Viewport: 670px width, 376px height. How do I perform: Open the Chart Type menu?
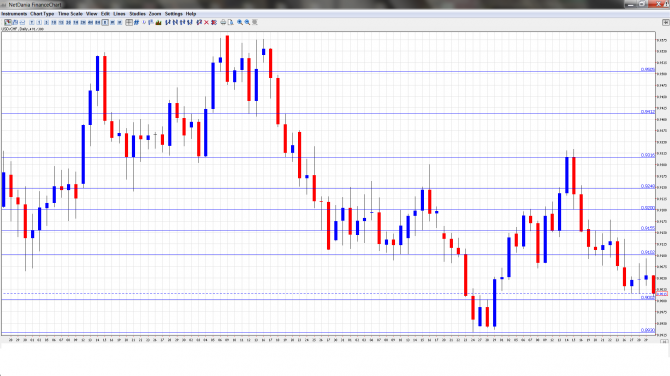tap(42, 14)
